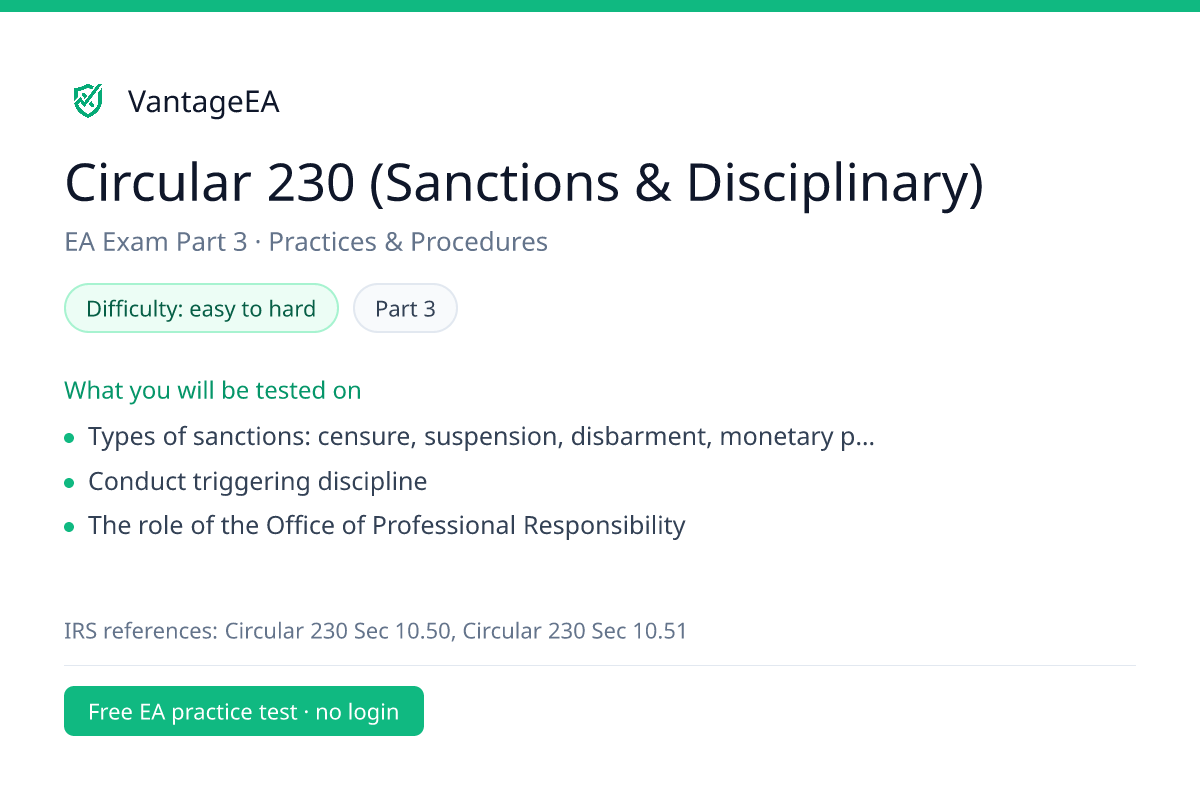Select the Circular 230 Sanctions & Disciplinary heading
The height and width of the screenshot is (800, 1200).
click(x=524, y=183)
